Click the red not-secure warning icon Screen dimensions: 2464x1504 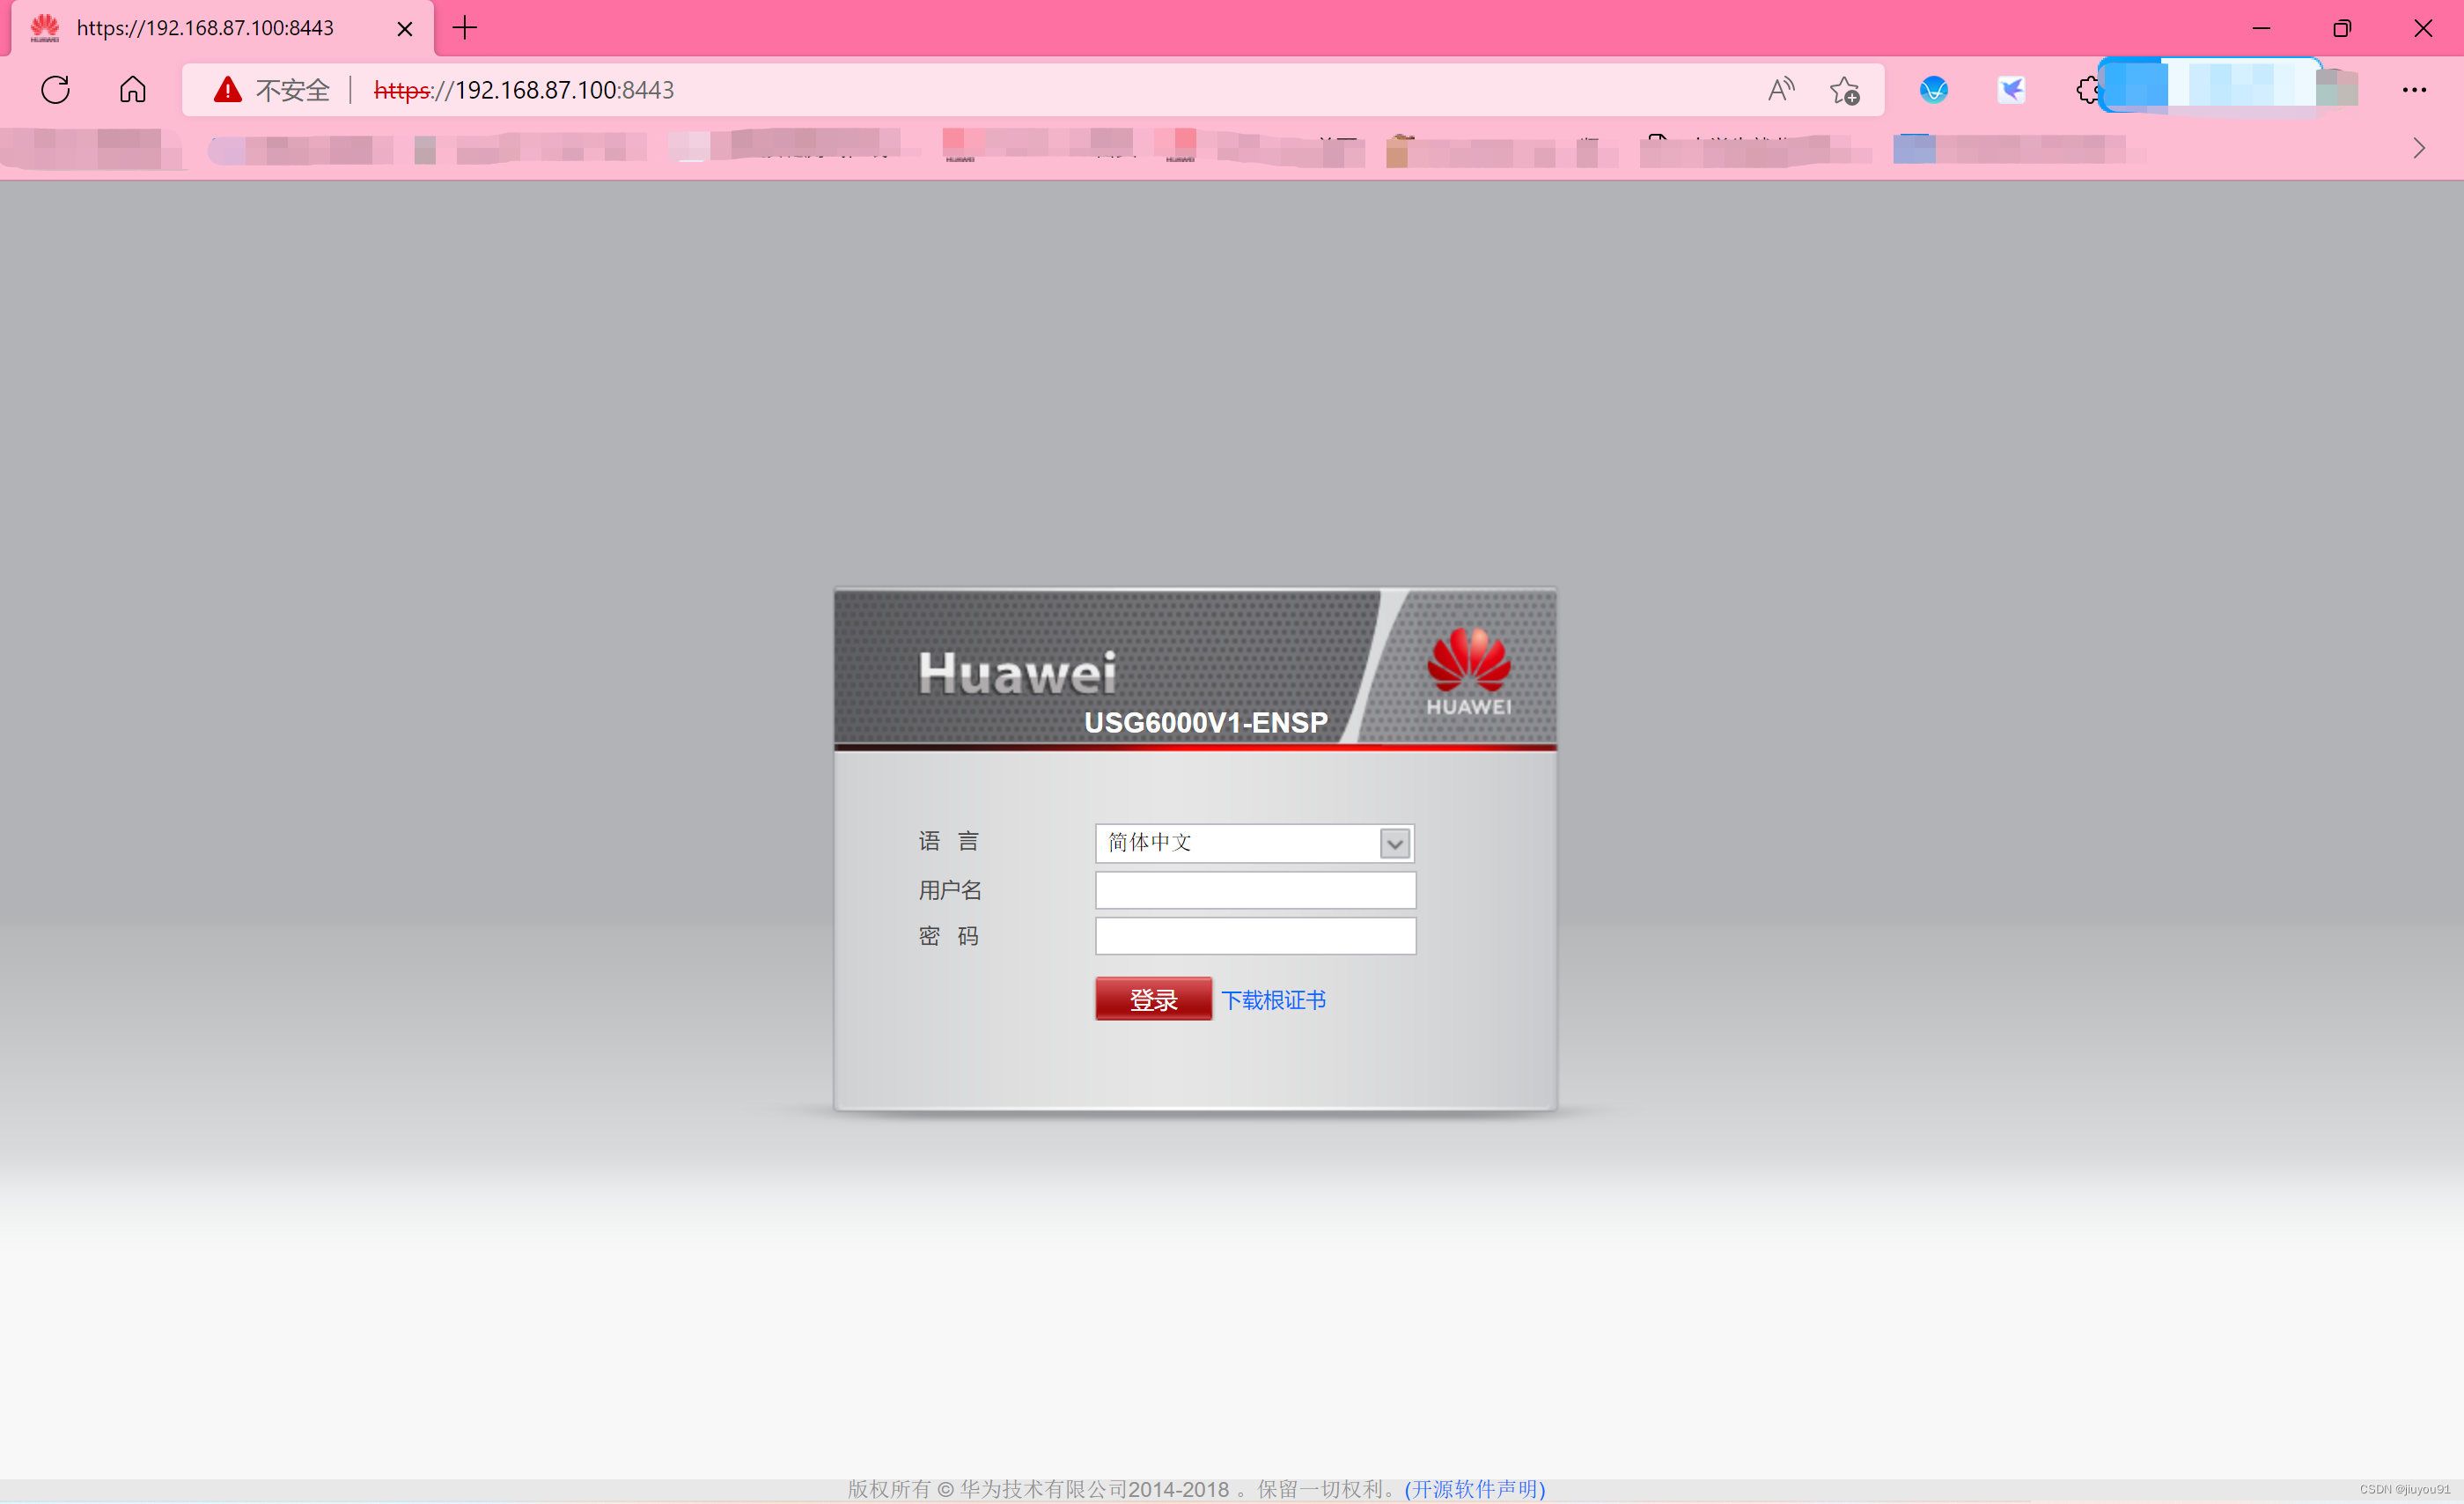[228, 90]
